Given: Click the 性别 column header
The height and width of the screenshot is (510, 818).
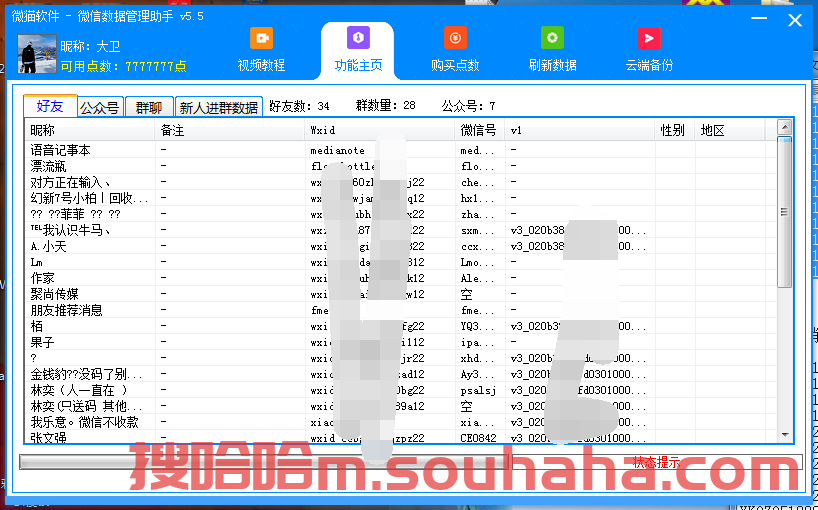Looking at the screenshot, I should [x=675, y=130].
